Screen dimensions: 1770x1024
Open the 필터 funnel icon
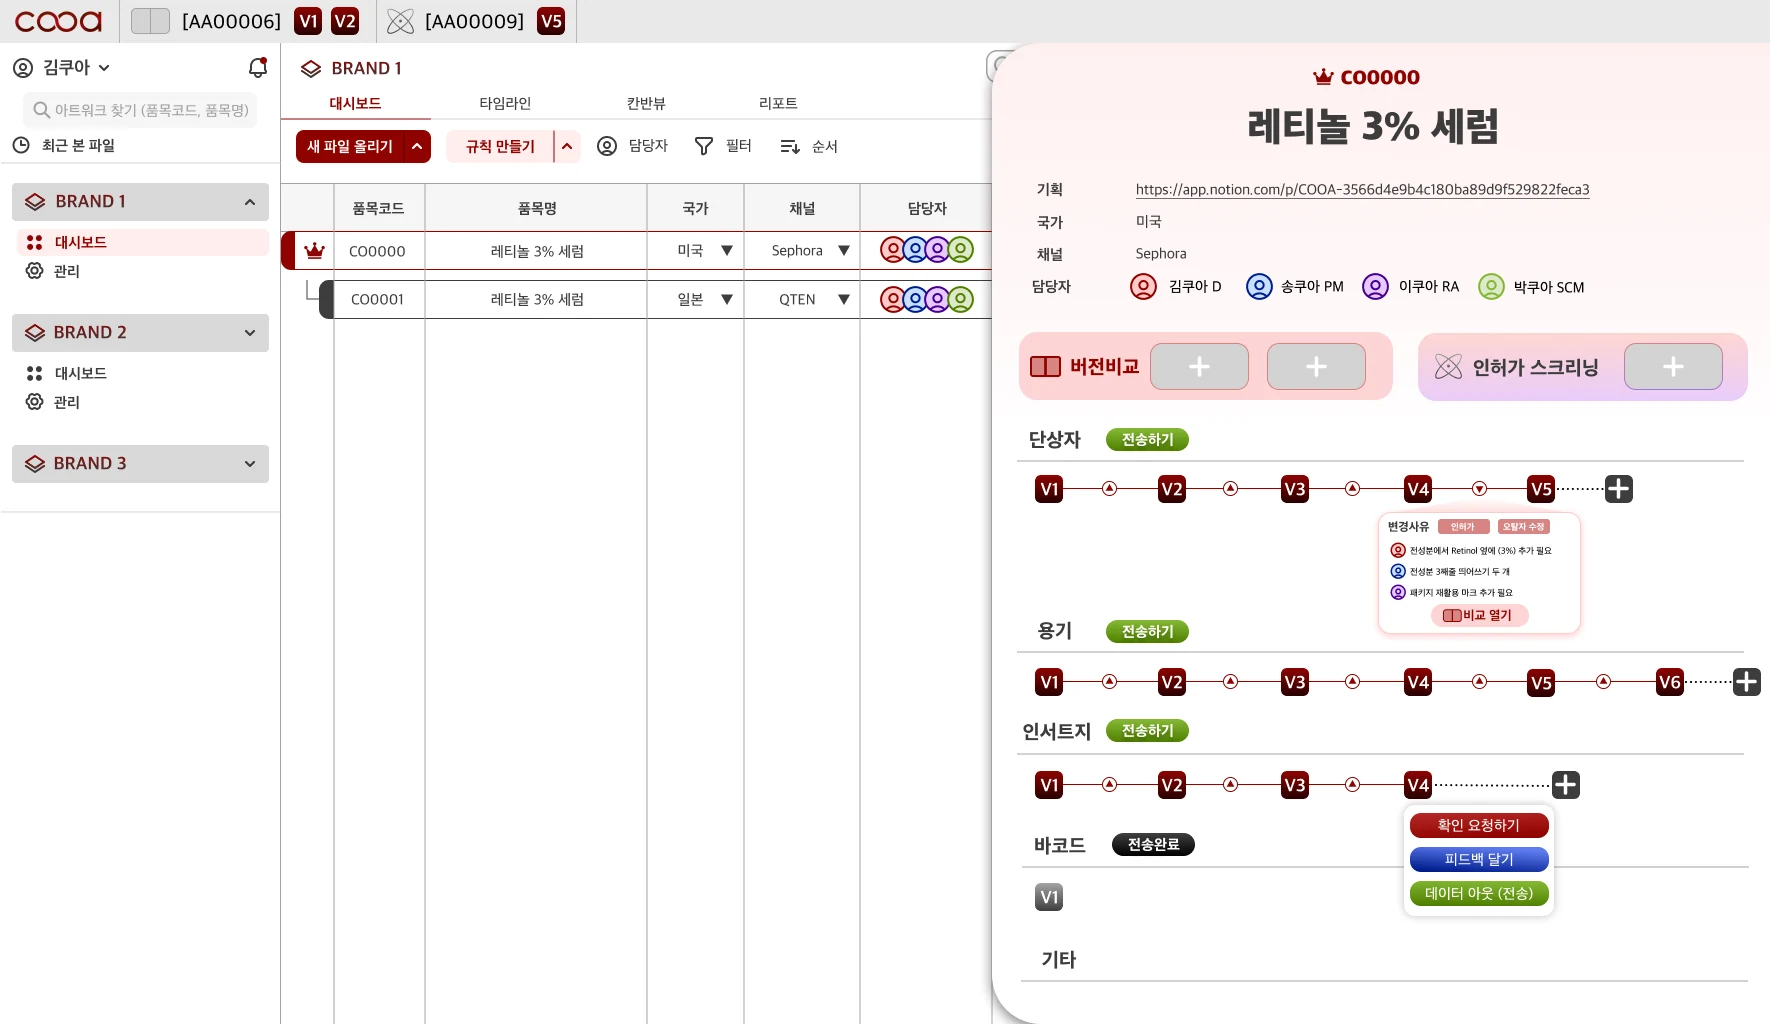point(704,146)
